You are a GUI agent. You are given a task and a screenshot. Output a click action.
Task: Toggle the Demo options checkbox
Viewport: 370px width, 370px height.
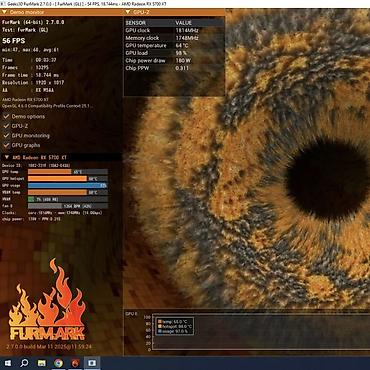click(6, 117)
